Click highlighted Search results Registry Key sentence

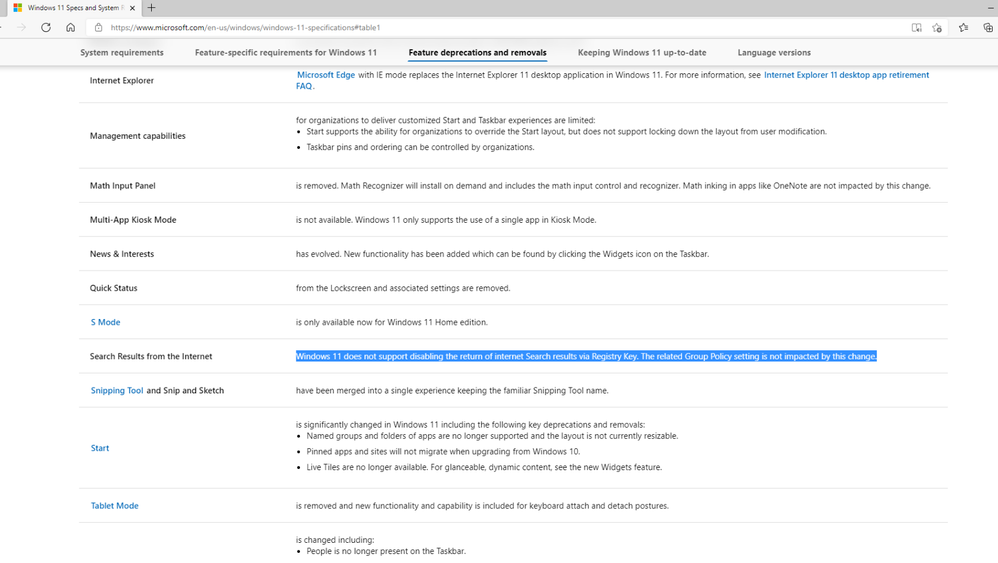click(586, 356)
